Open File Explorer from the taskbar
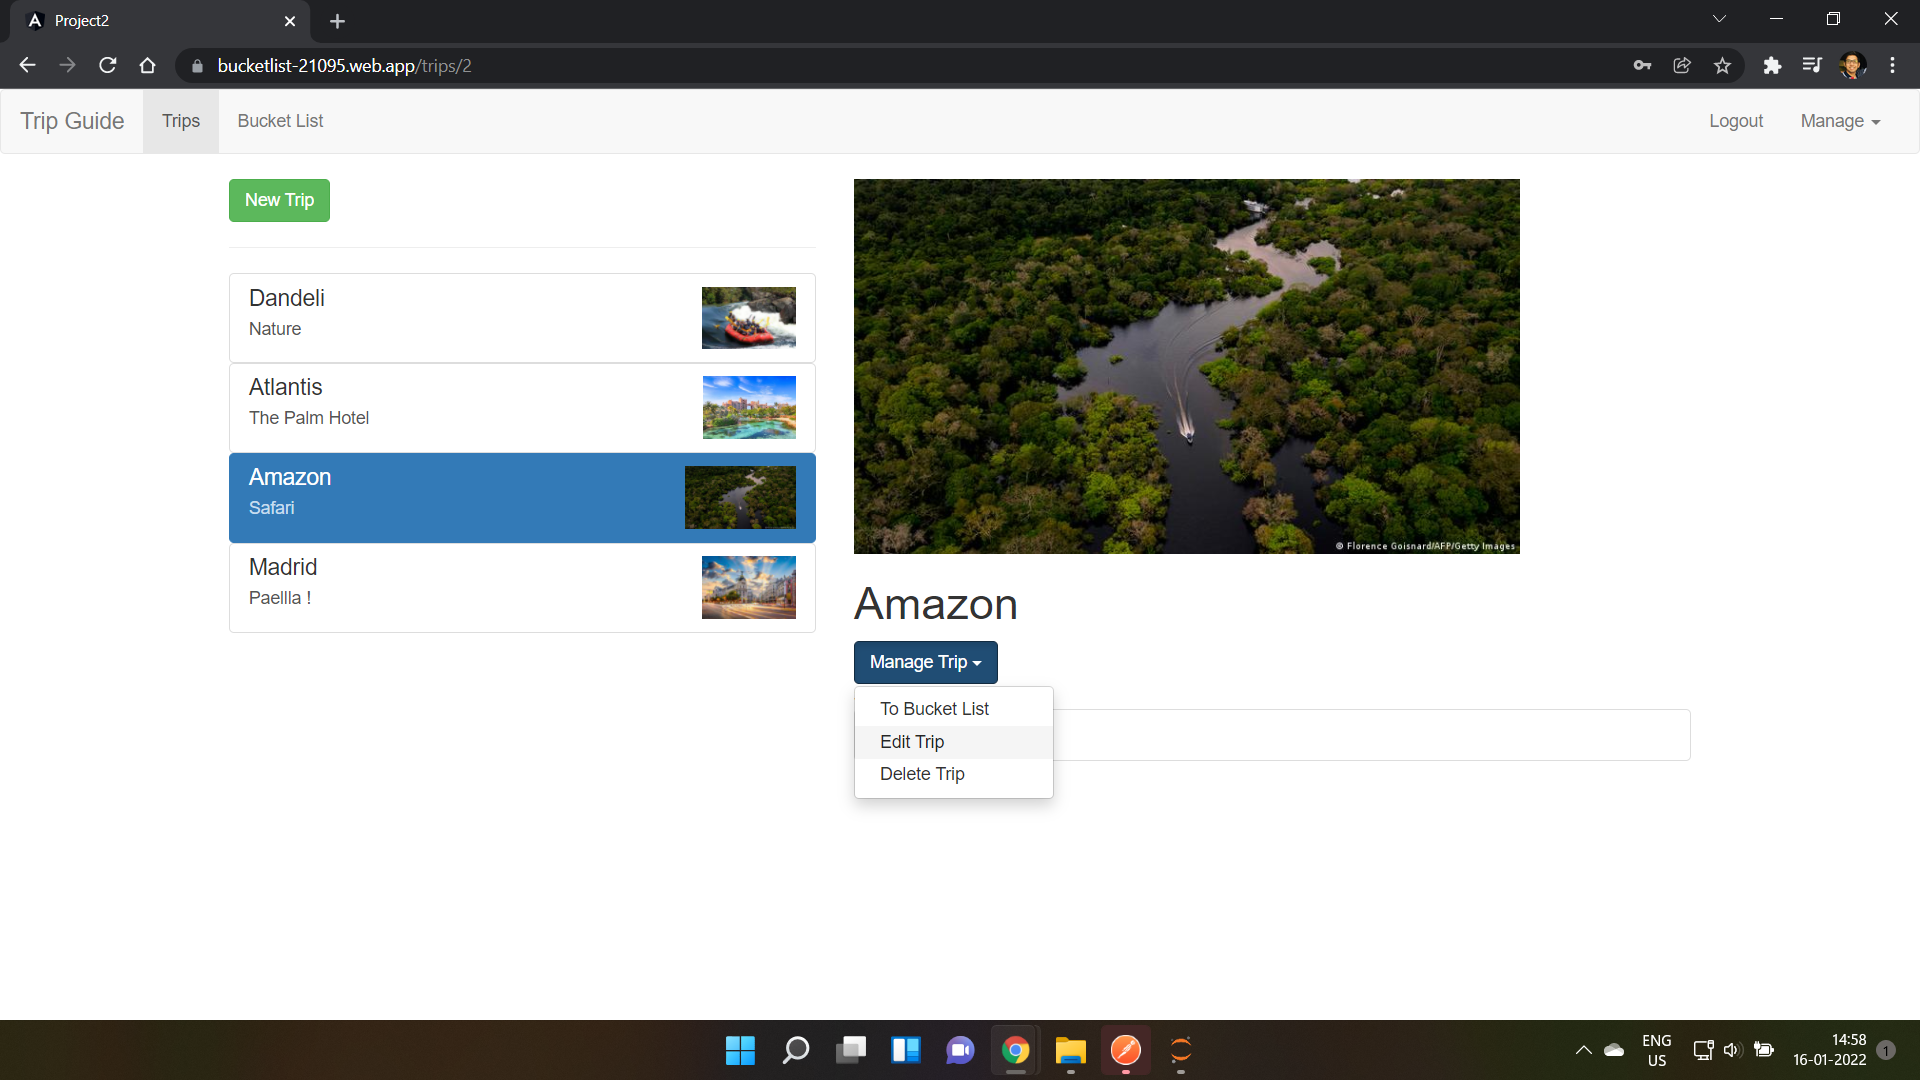 [x=1070, y=1050]
